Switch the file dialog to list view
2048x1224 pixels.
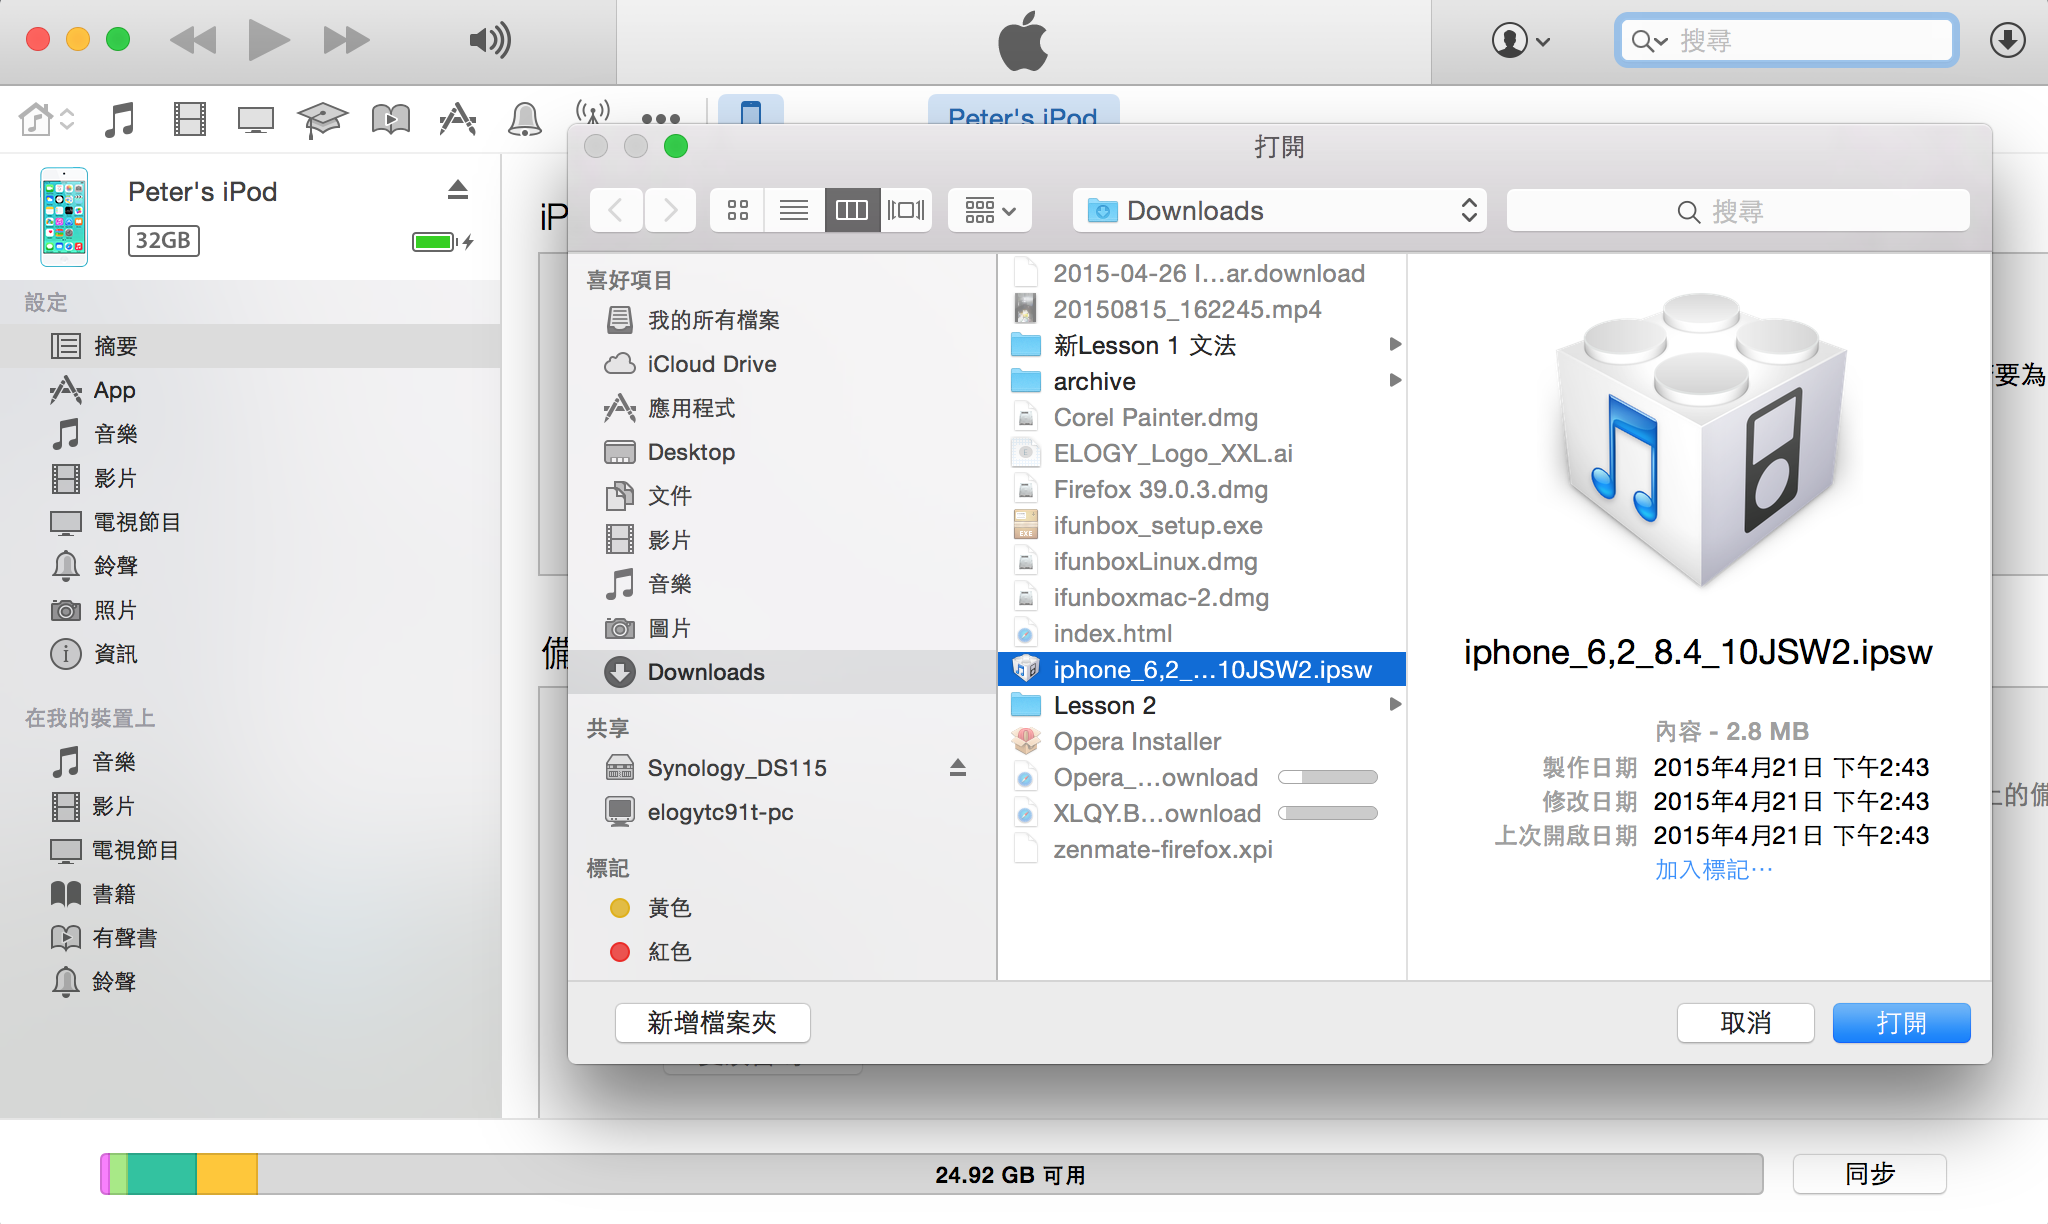click(x=794, y=210)
